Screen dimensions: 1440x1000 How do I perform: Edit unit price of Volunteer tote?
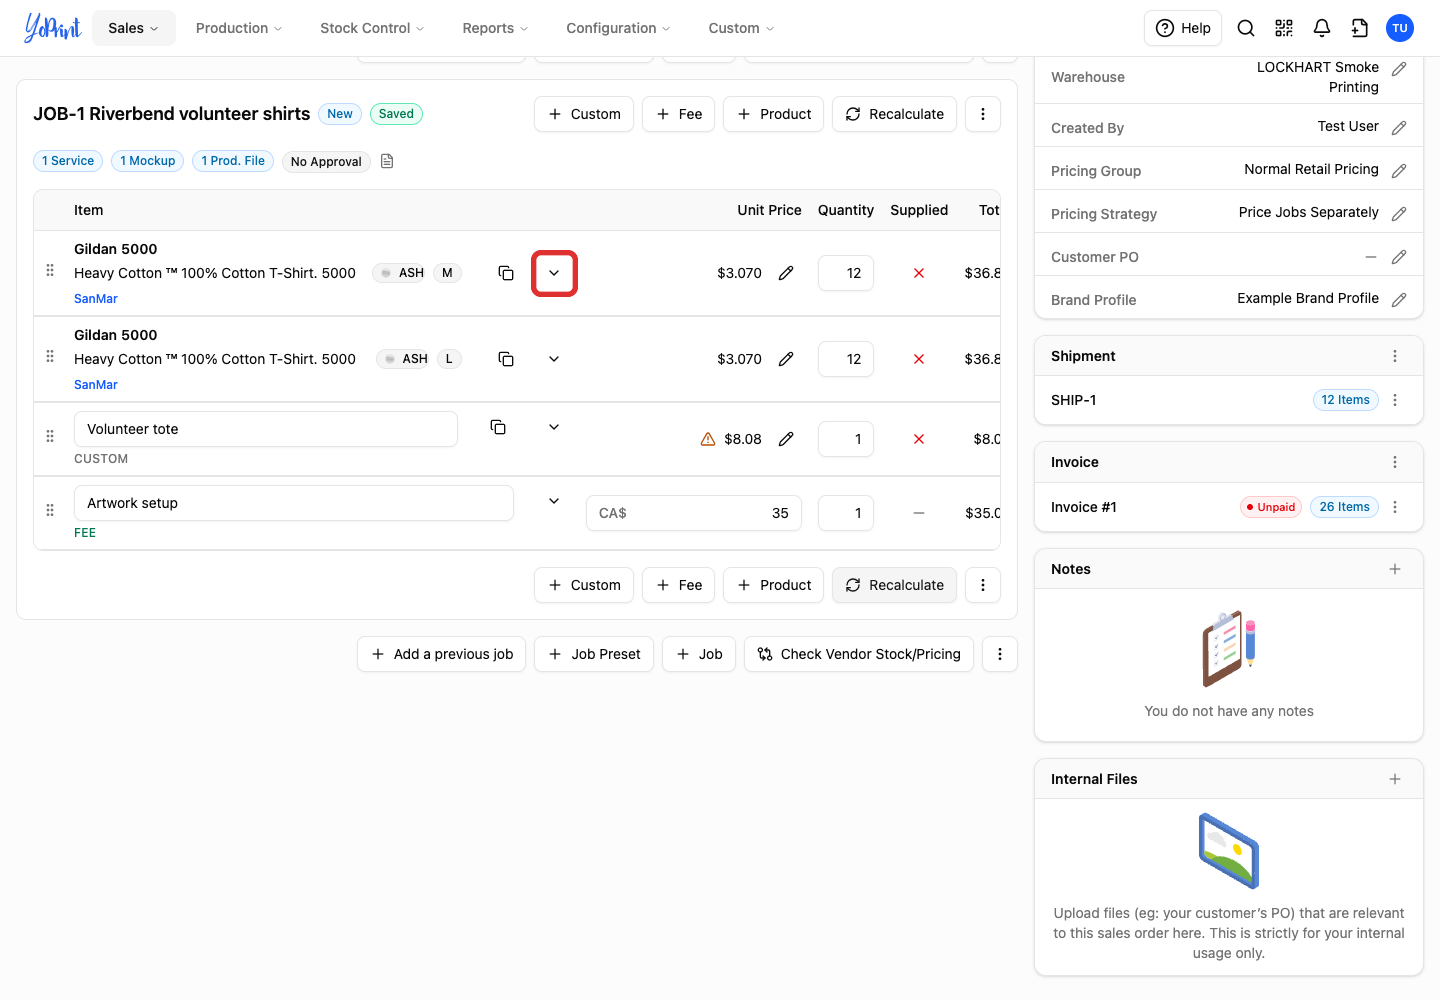(x=786, y=439)
